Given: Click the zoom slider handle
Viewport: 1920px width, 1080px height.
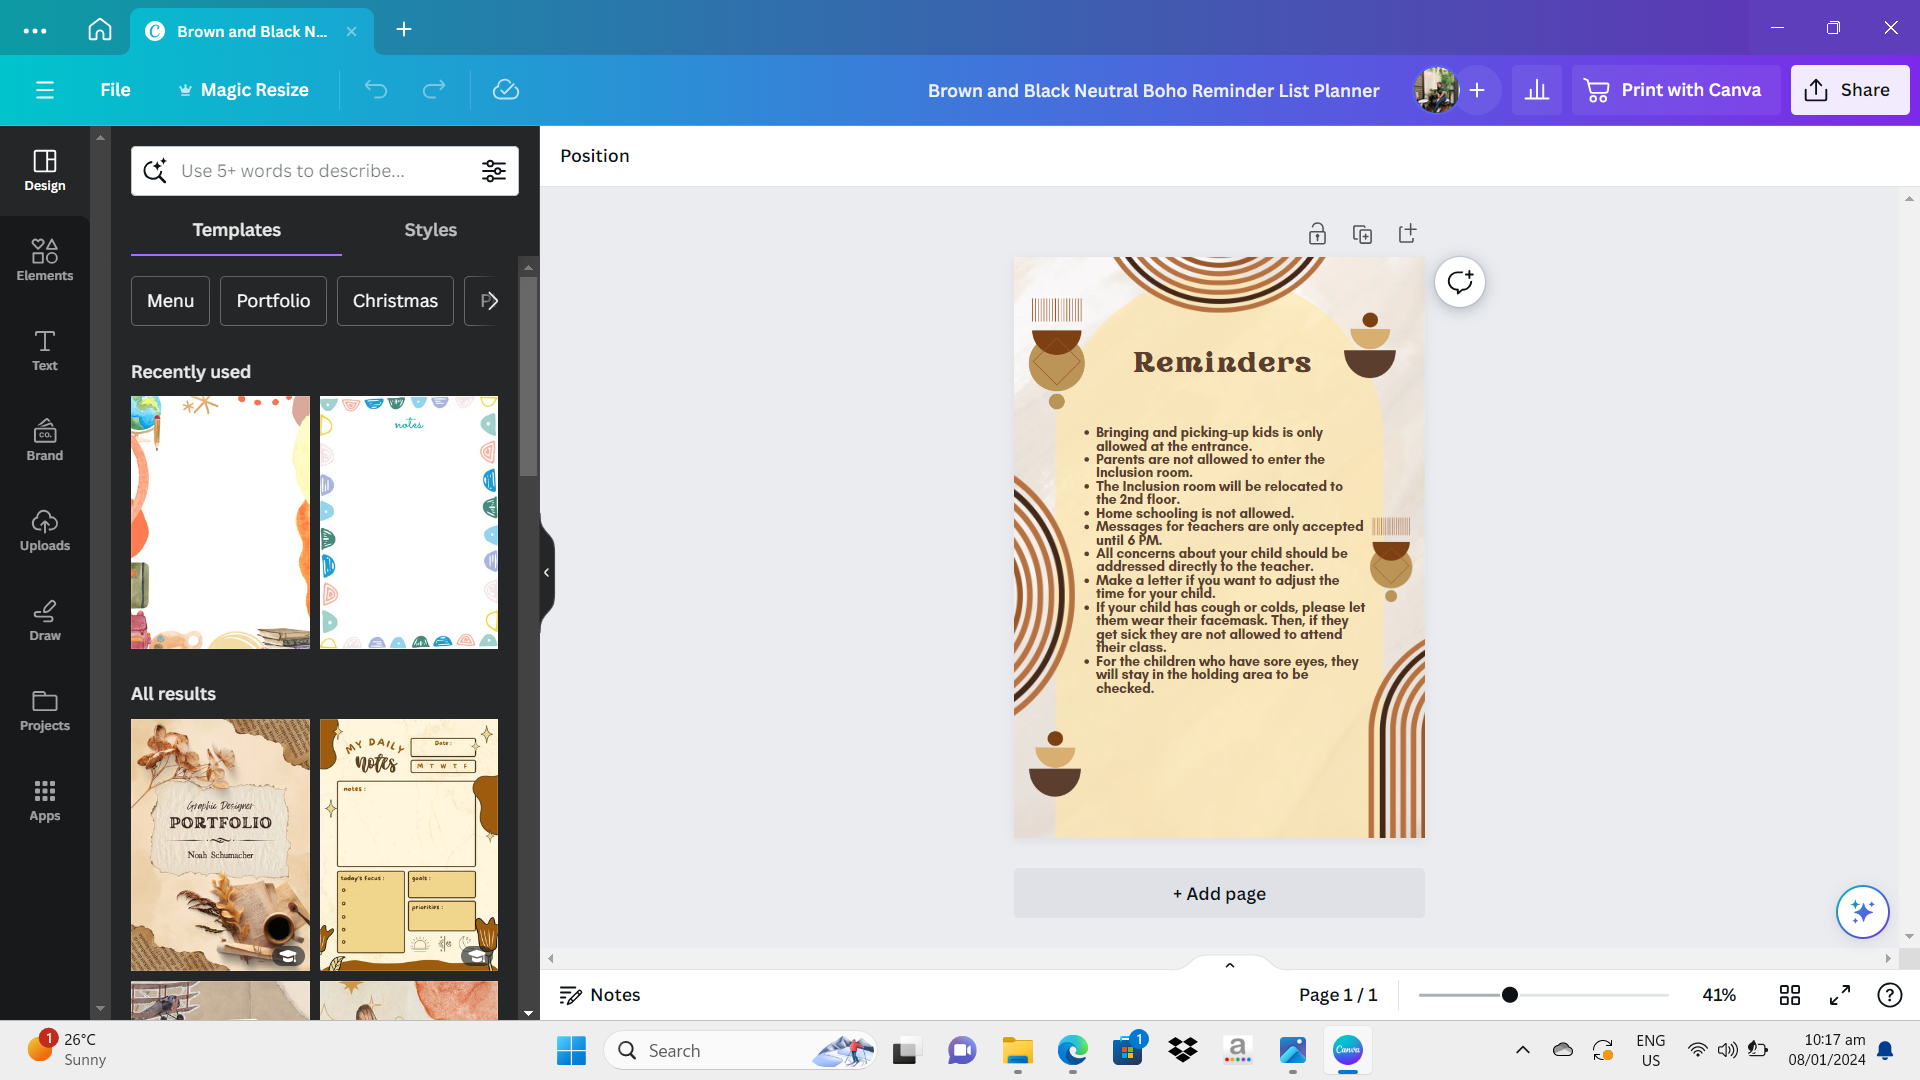Looking at the screenshot, I should [x=1509, y=995].
